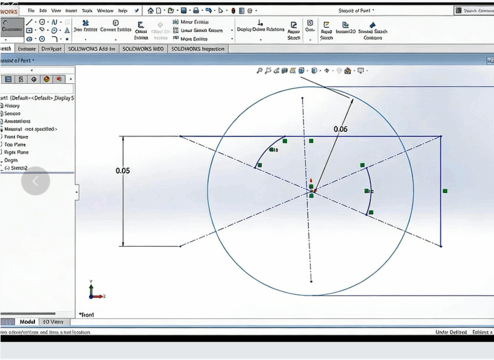This screenshot has height=360, width=494.
Task: Switch to the SOLIDWORKS Add-Ins tab
Action: (x=92, y=49)
